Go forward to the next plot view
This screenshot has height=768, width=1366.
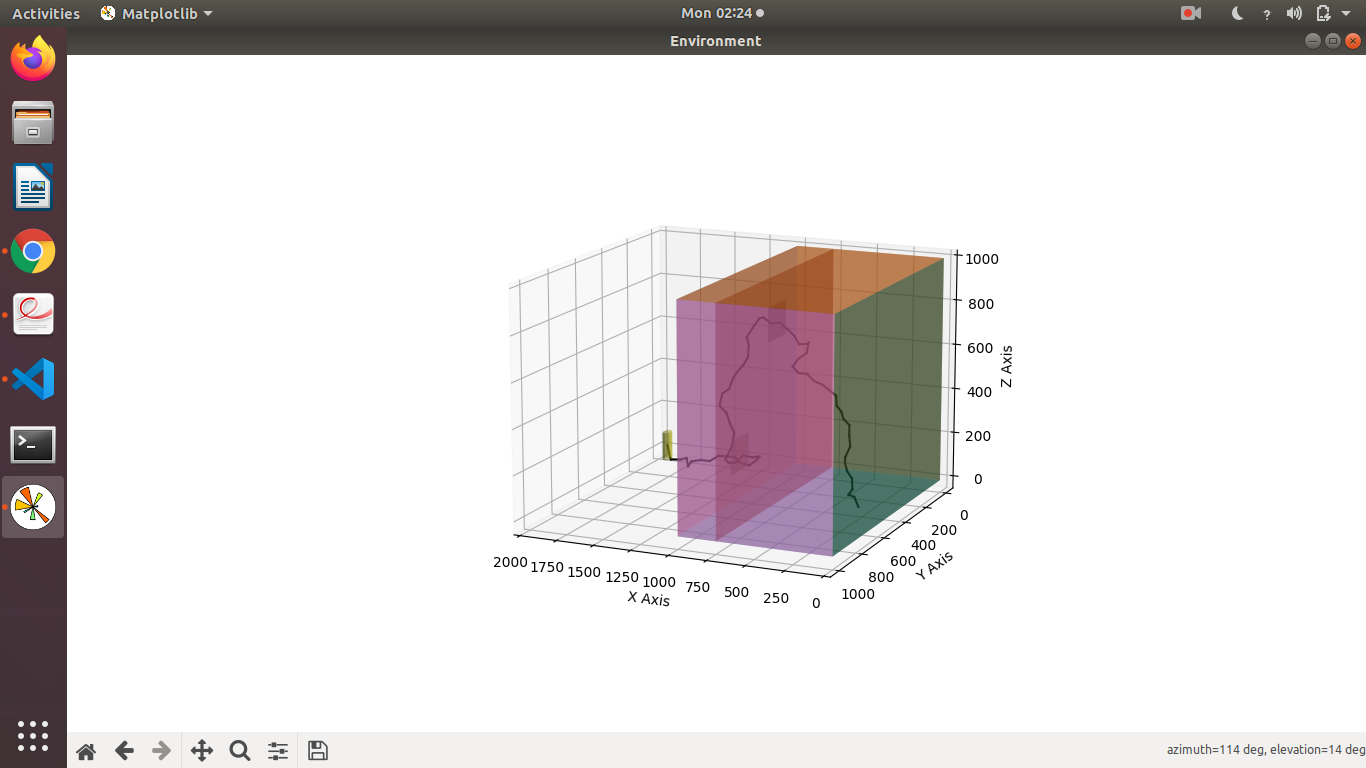coord(161,750)
